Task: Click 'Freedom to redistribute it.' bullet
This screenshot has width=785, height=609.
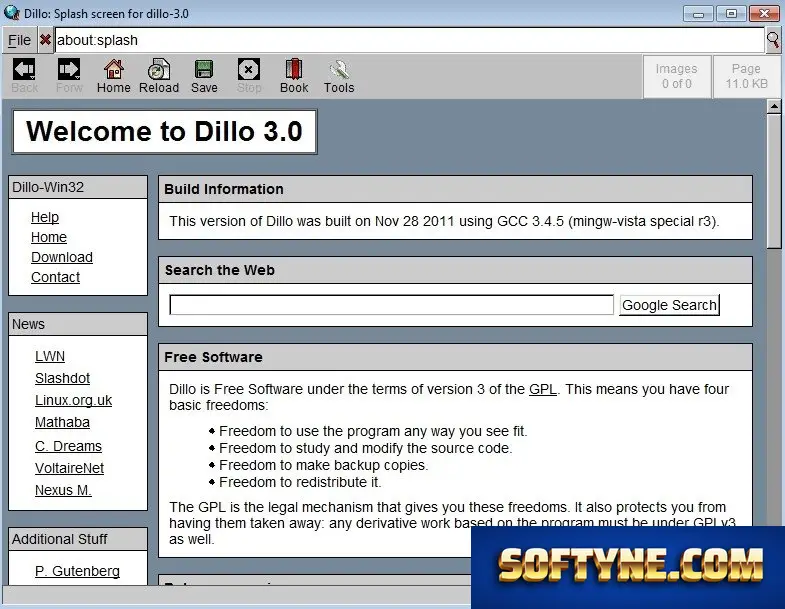Action: 300,482
